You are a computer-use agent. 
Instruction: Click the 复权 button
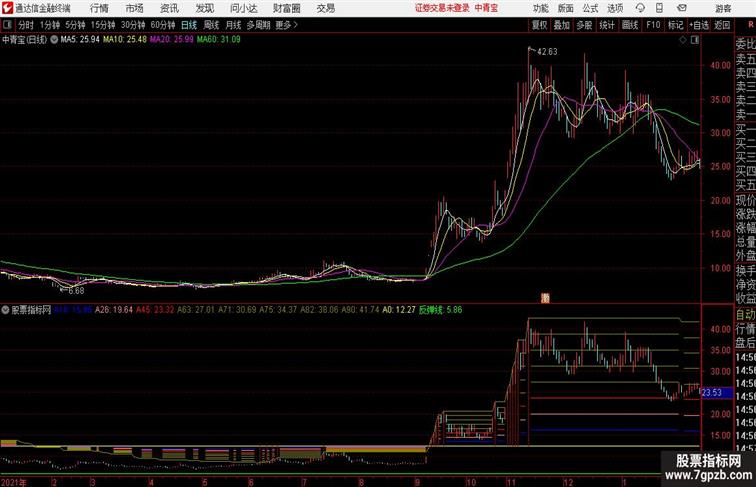[540, 25]
